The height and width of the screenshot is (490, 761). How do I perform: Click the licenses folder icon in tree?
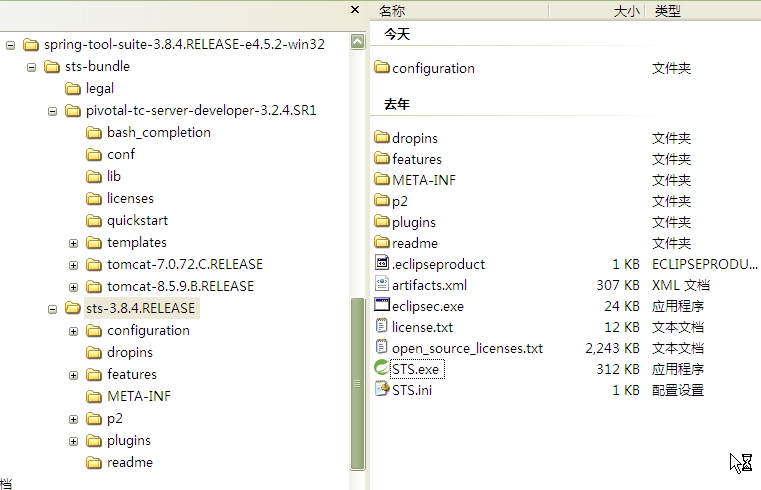[94, 199]
